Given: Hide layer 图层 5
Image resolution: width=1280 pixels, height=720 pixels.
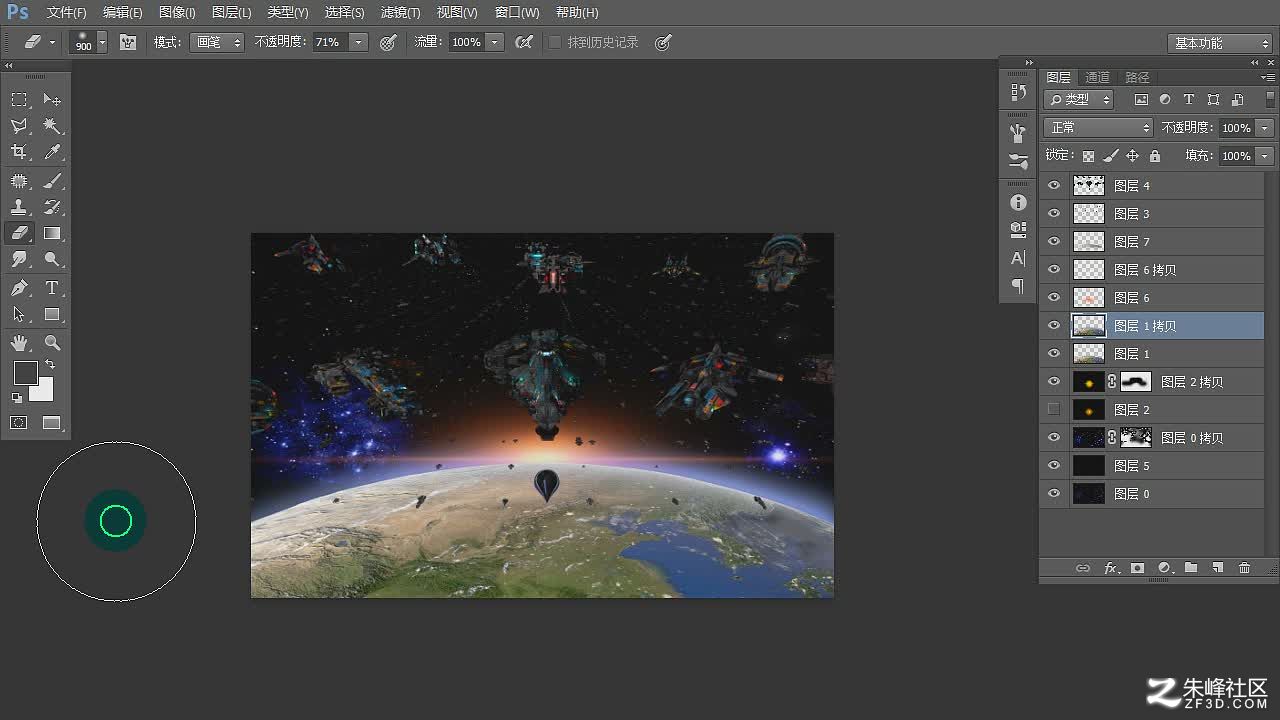Looking at the screenshot, I should (1053, 466).
